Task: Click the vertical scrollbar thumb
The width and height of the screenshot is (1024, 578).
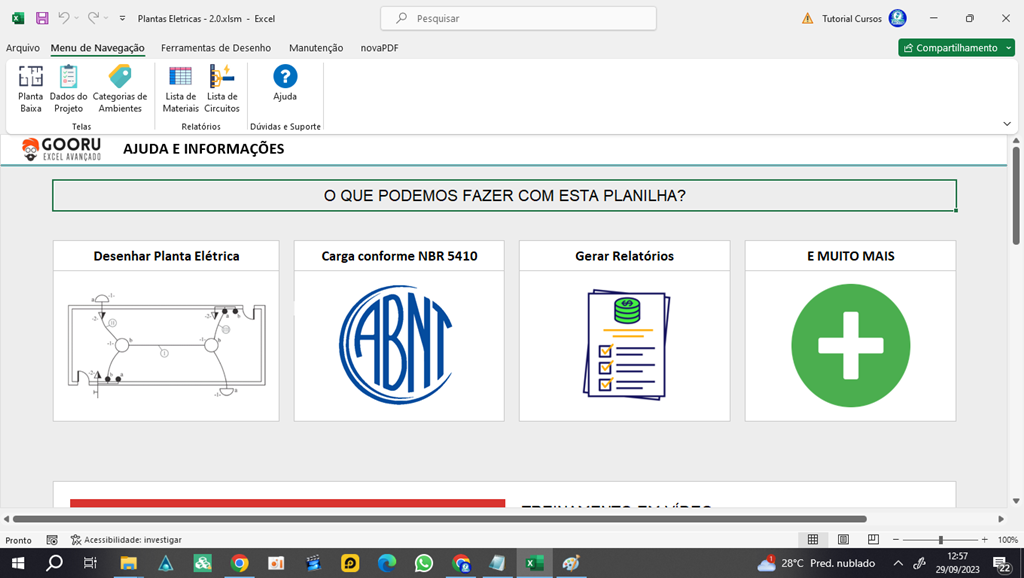Action: [1016, 196]
